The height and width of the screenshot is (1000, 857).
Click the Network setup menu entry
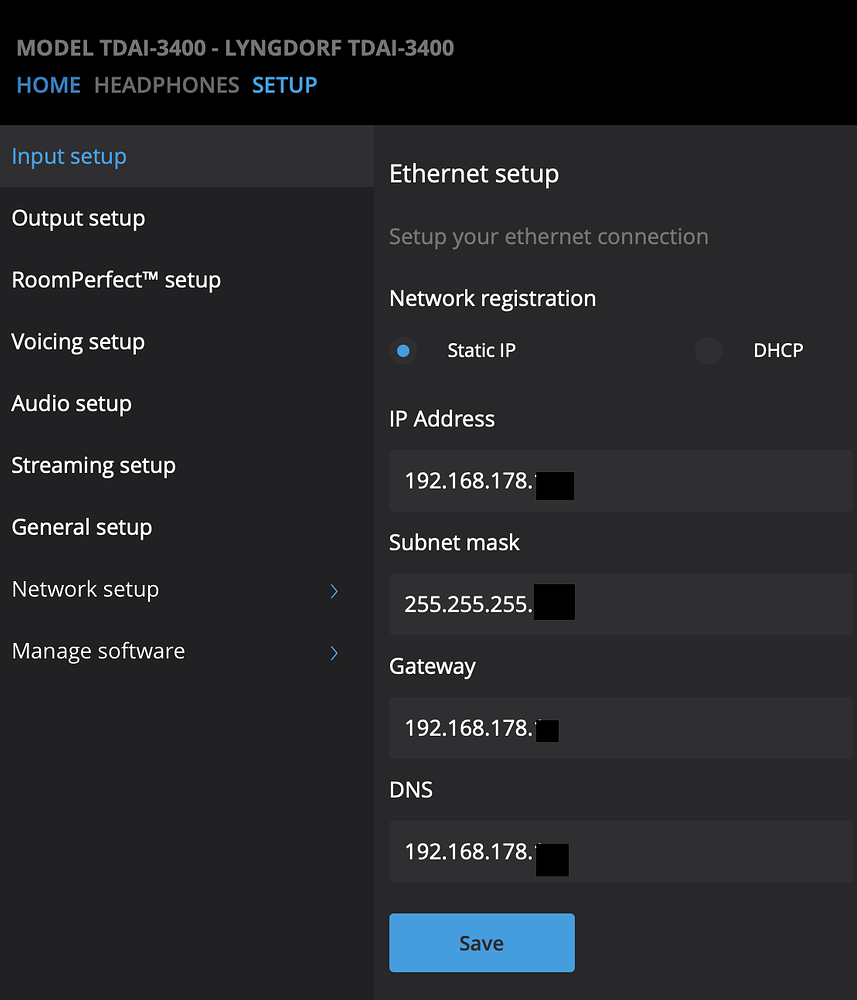(85, 590)
